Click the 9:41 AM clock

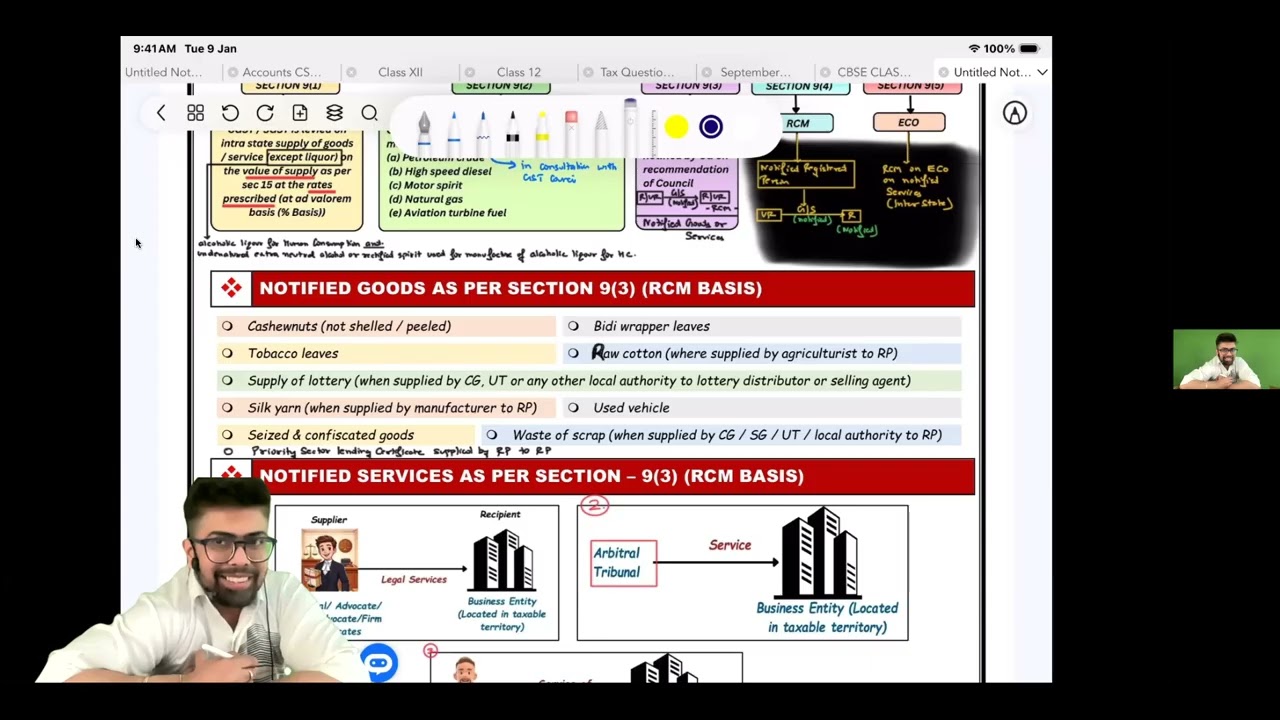[x=154, y=48]
